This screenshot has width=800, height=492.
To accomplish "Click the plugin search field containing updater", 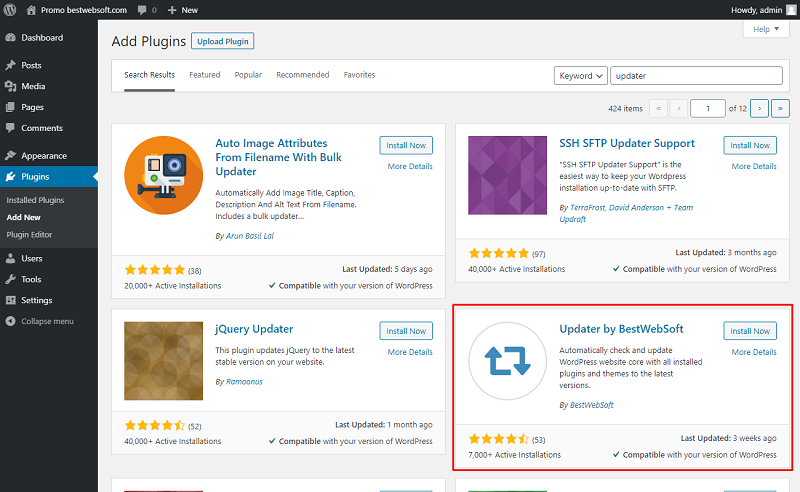I will tap(696, 76).
